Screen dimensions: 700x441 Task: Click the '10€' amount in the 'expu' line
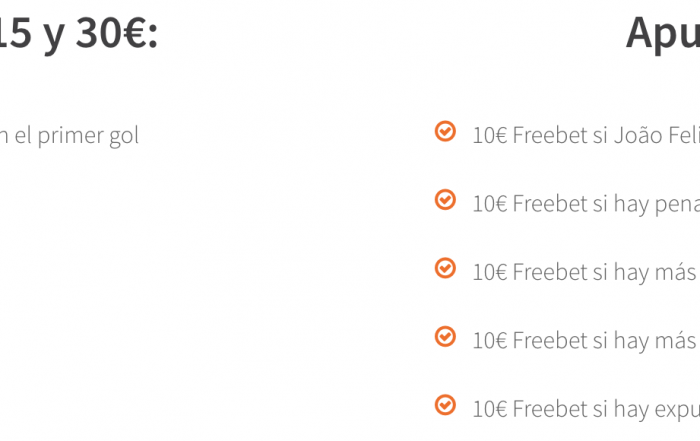pos(490,409)
